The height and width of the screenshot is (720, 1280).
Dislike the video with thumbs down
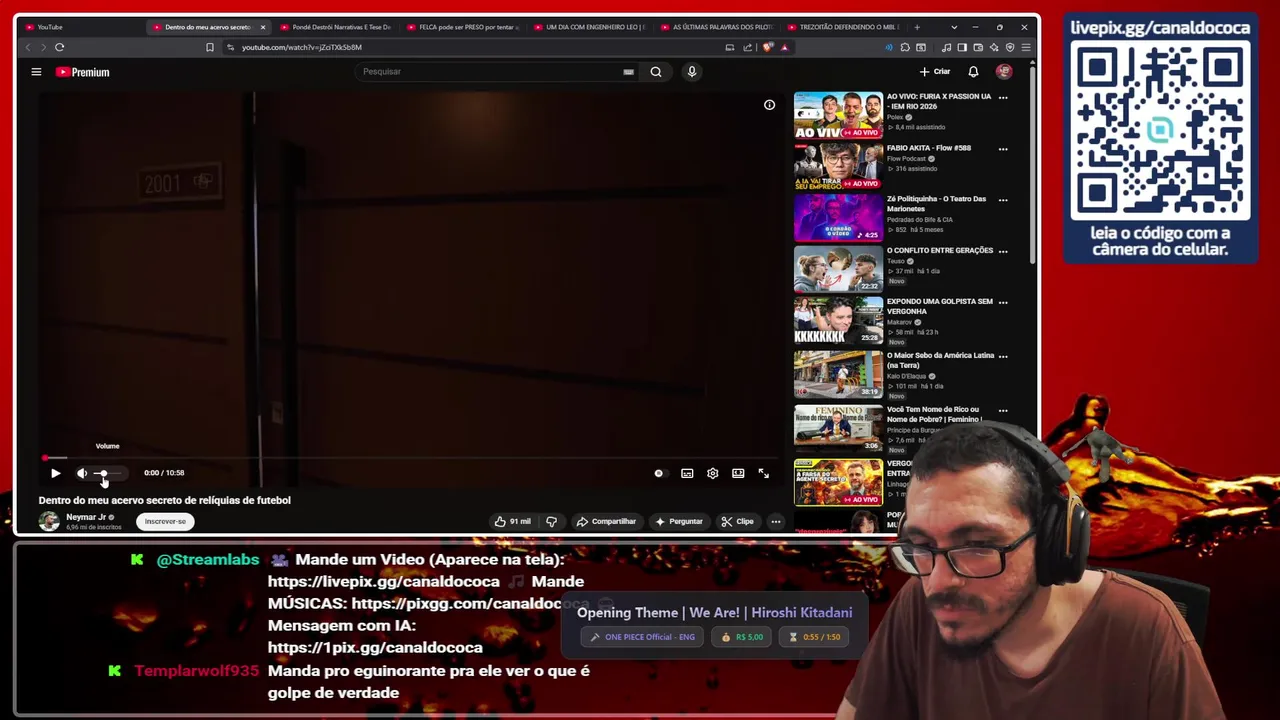tap(551, 521)
